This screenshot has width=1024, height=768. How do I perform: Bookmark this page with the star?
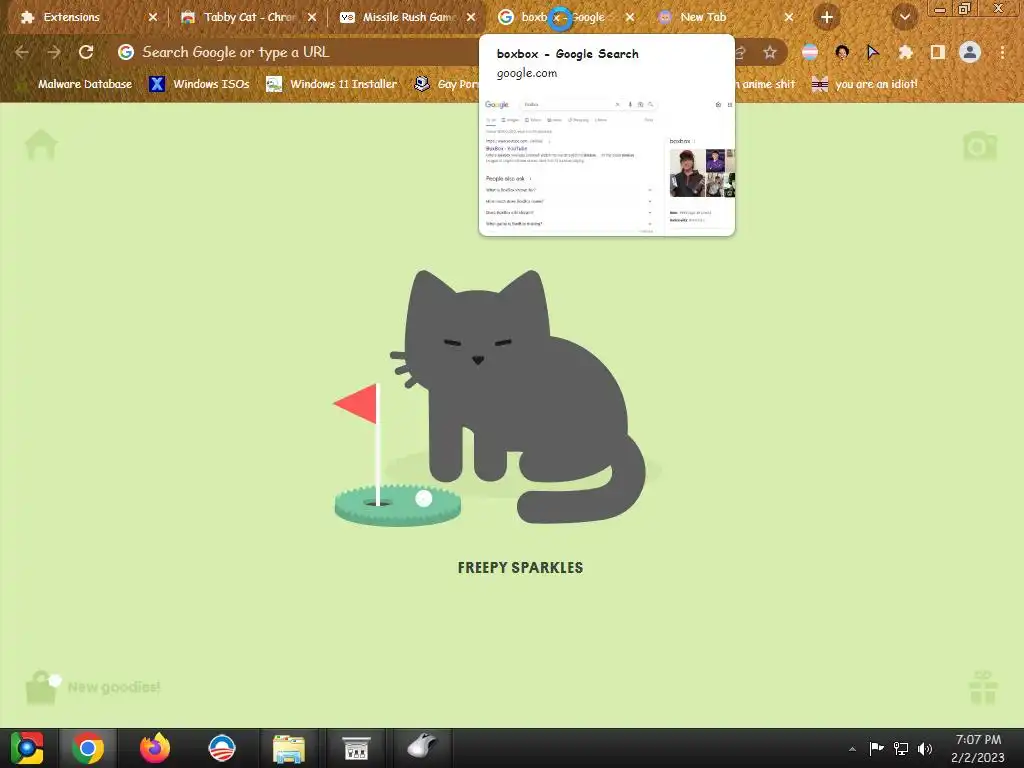pos(770,52)
